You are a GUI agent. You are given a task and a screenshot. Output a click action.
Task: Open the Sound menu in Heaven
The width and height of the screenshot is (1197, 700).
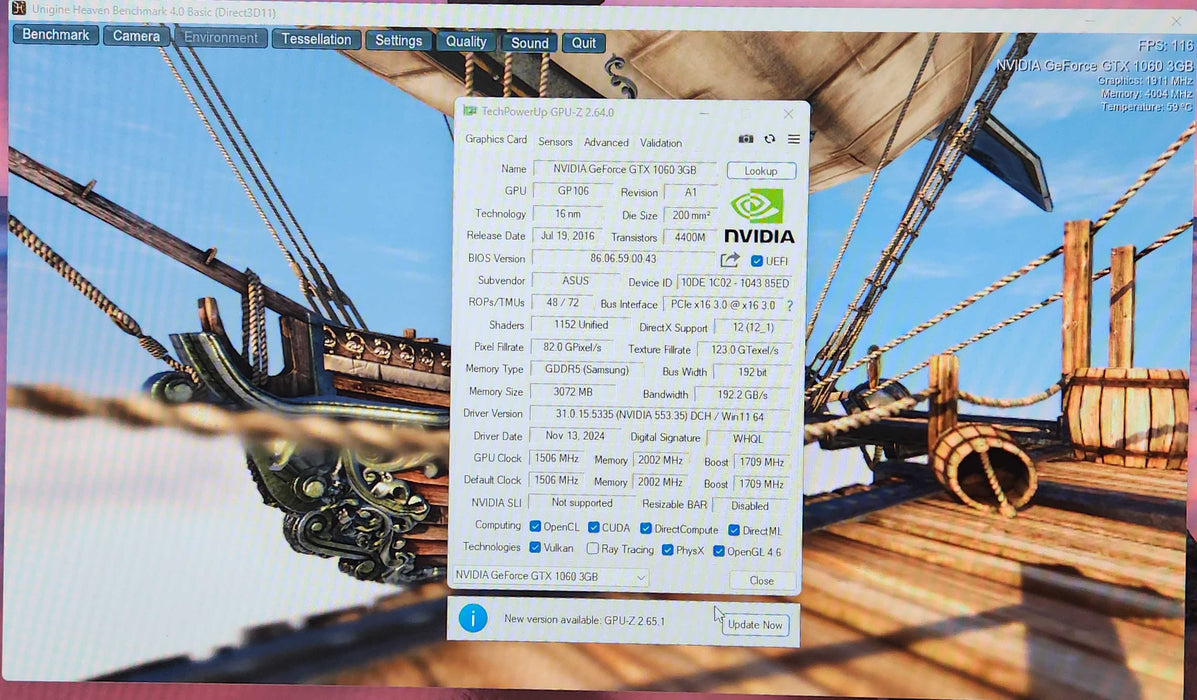pyautogui.click(x=530, y=43)
